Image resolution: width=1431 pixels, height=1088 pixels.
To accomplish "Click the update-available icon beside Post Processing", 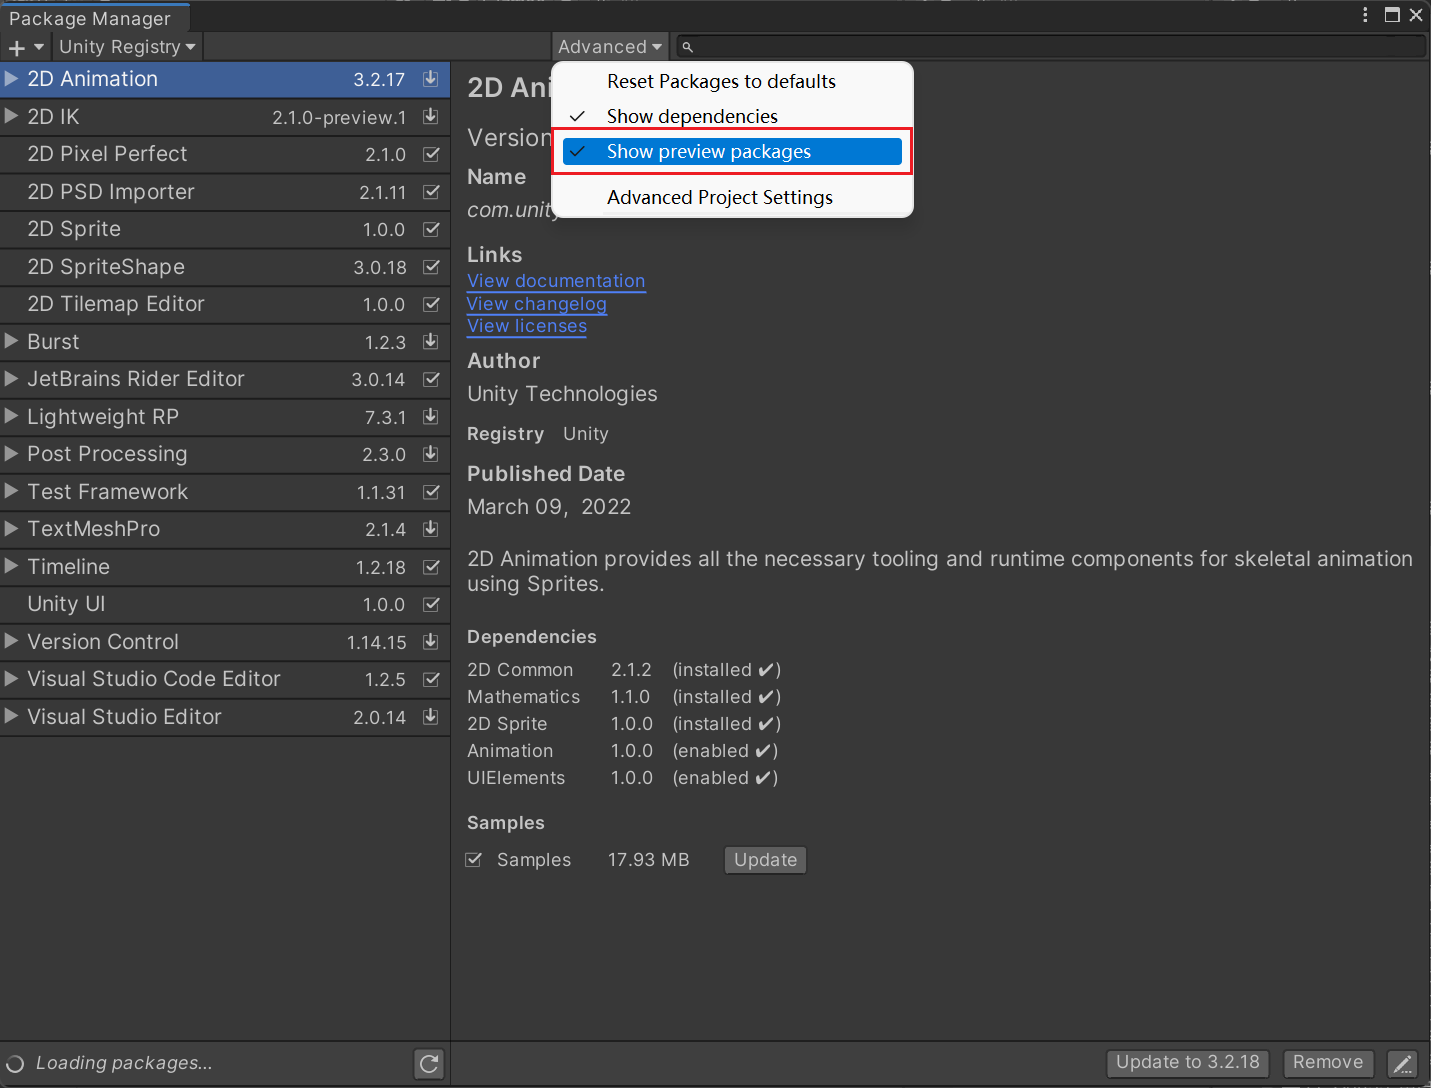I will (x=431, y=454).
